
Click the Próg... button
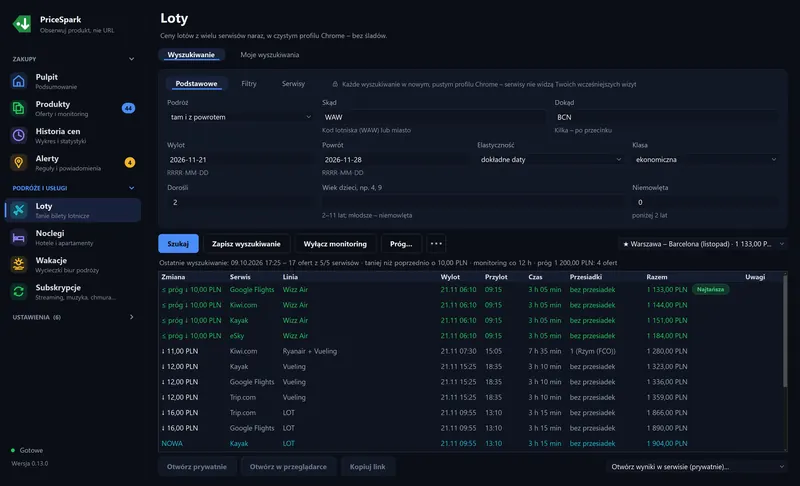401,244
